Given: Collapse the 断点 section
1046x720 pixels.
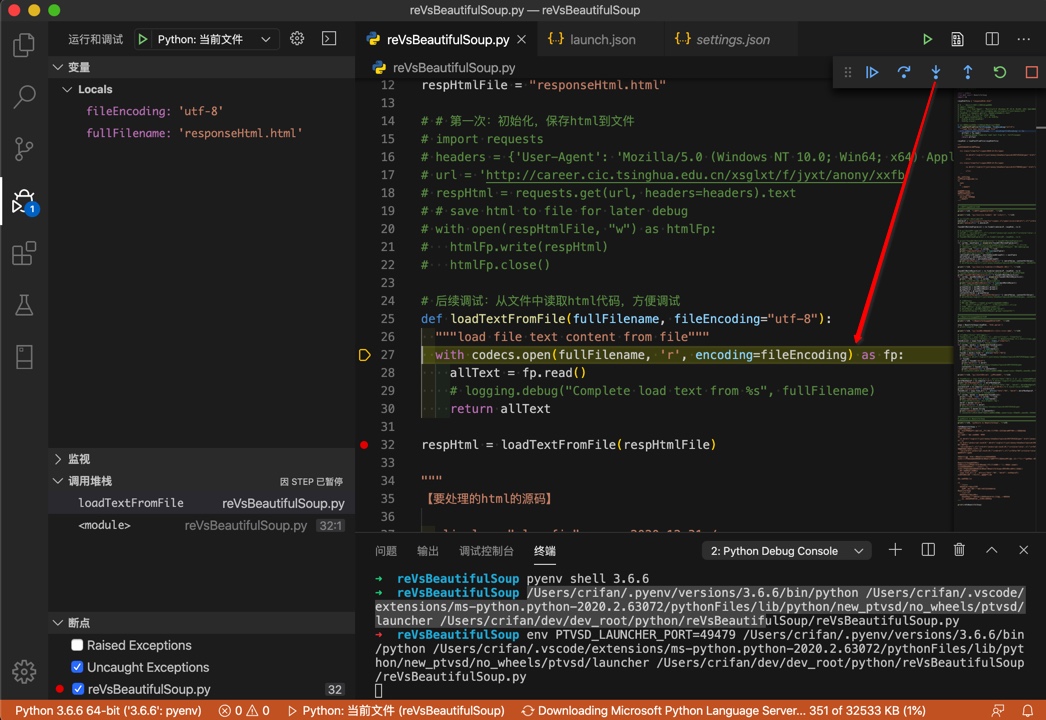Looking at the screenshot, I should click(x=58, y=623).
